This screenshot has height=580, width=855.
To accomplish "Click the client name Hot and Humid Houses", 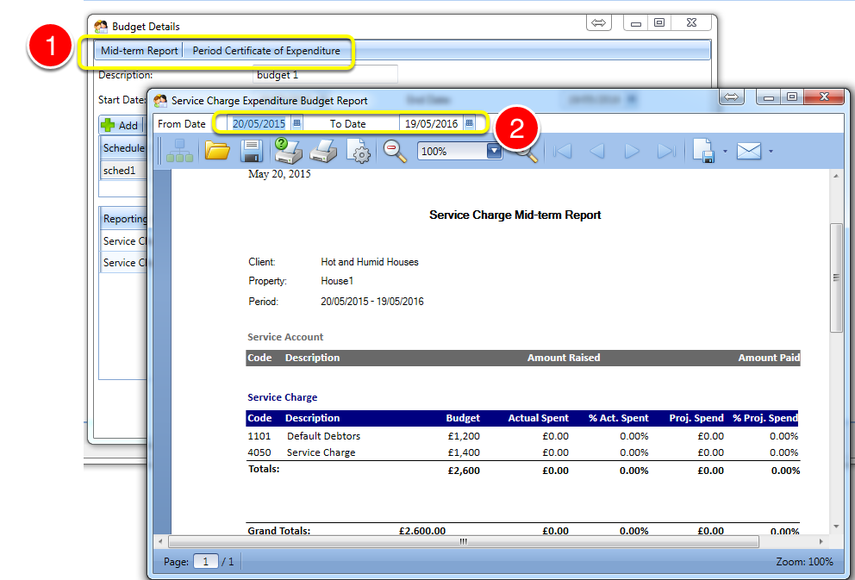I will click(x=369, y=262).
